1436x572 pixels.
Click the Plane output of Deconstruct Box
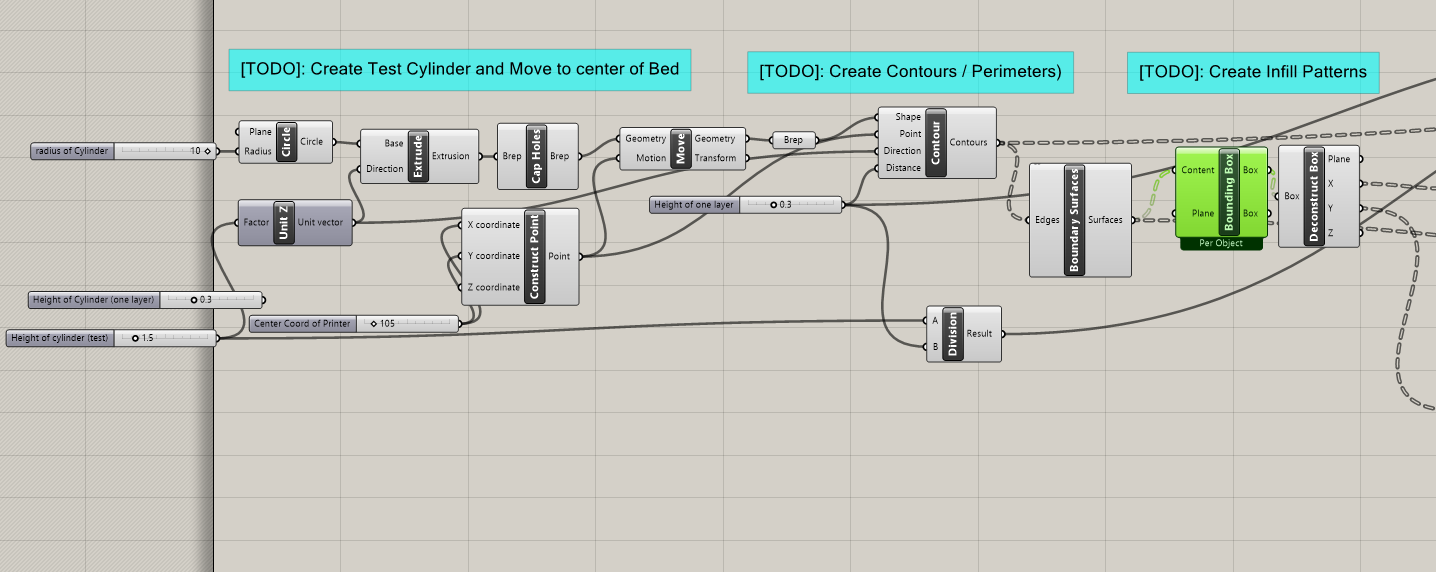[1338, 158]
